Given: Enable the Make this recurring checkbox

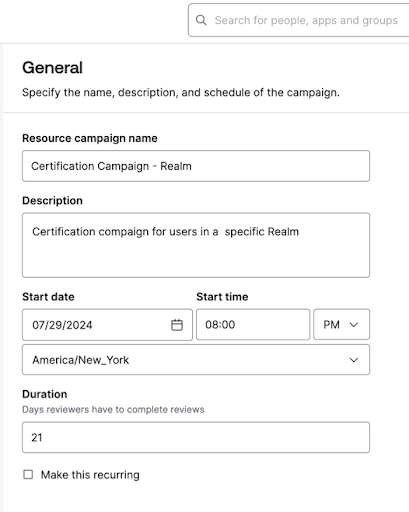Looking at the screenshot, I should point(28,474).
